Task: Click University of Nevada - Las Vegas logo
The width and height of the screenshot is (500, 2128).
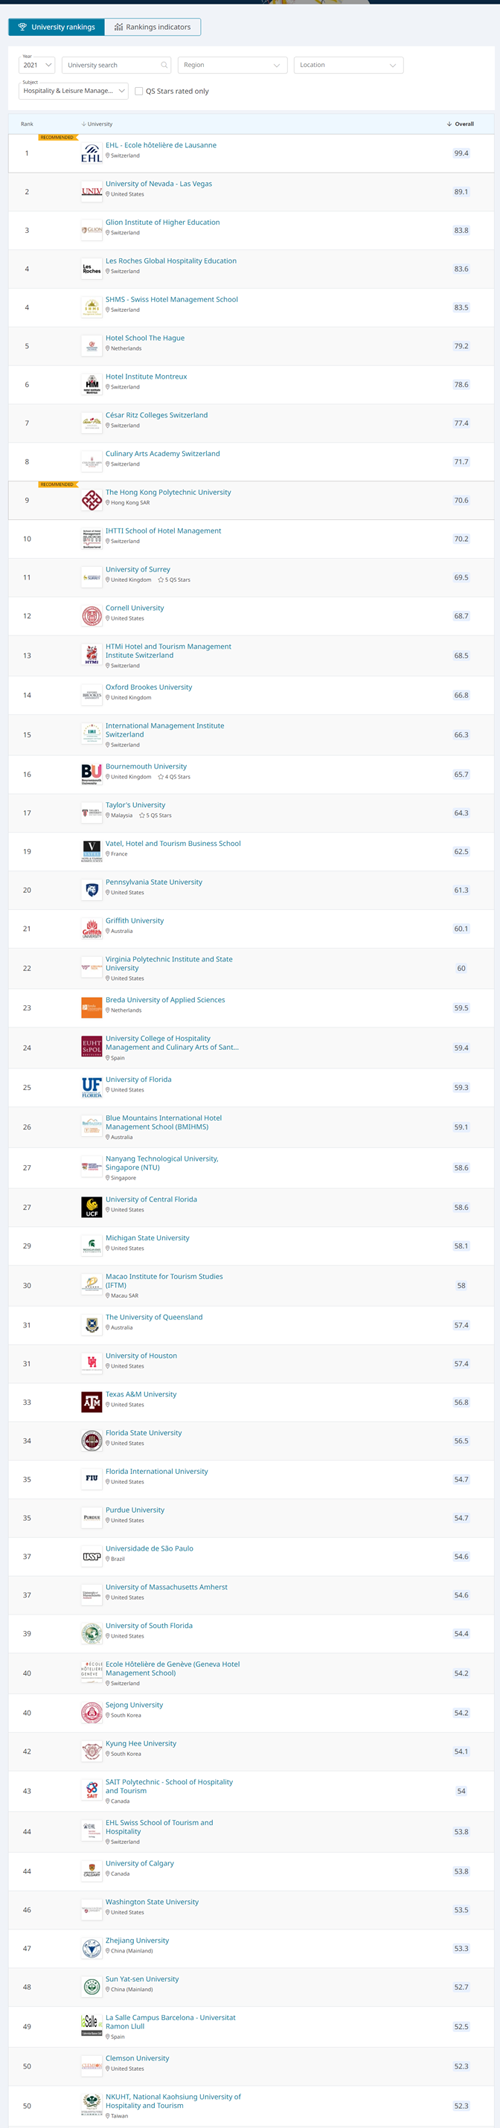Action: 92,192
